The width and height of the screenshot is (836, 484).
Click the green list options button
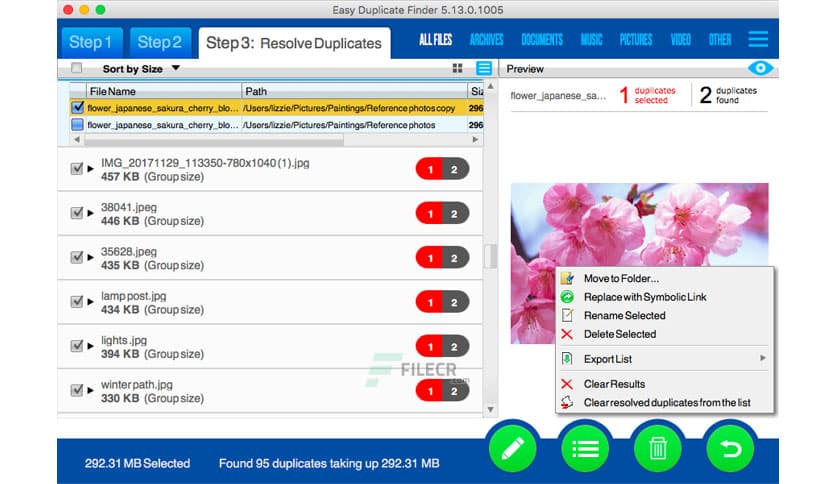click(585, 449)
